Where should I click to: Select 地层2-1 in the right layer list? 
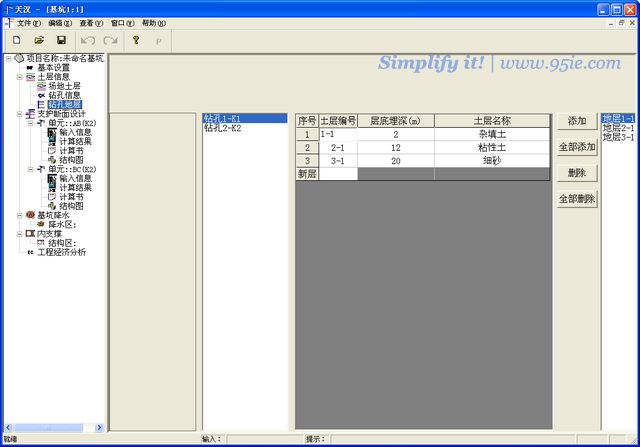(617, 128)
